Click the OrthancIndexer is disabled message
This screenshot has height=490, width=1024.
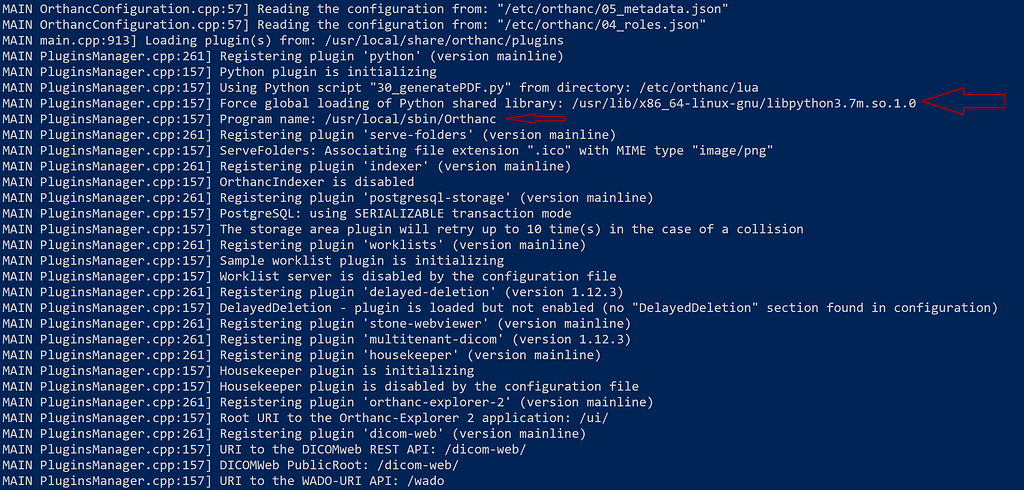pyautogui.click(x=317, y=182)
